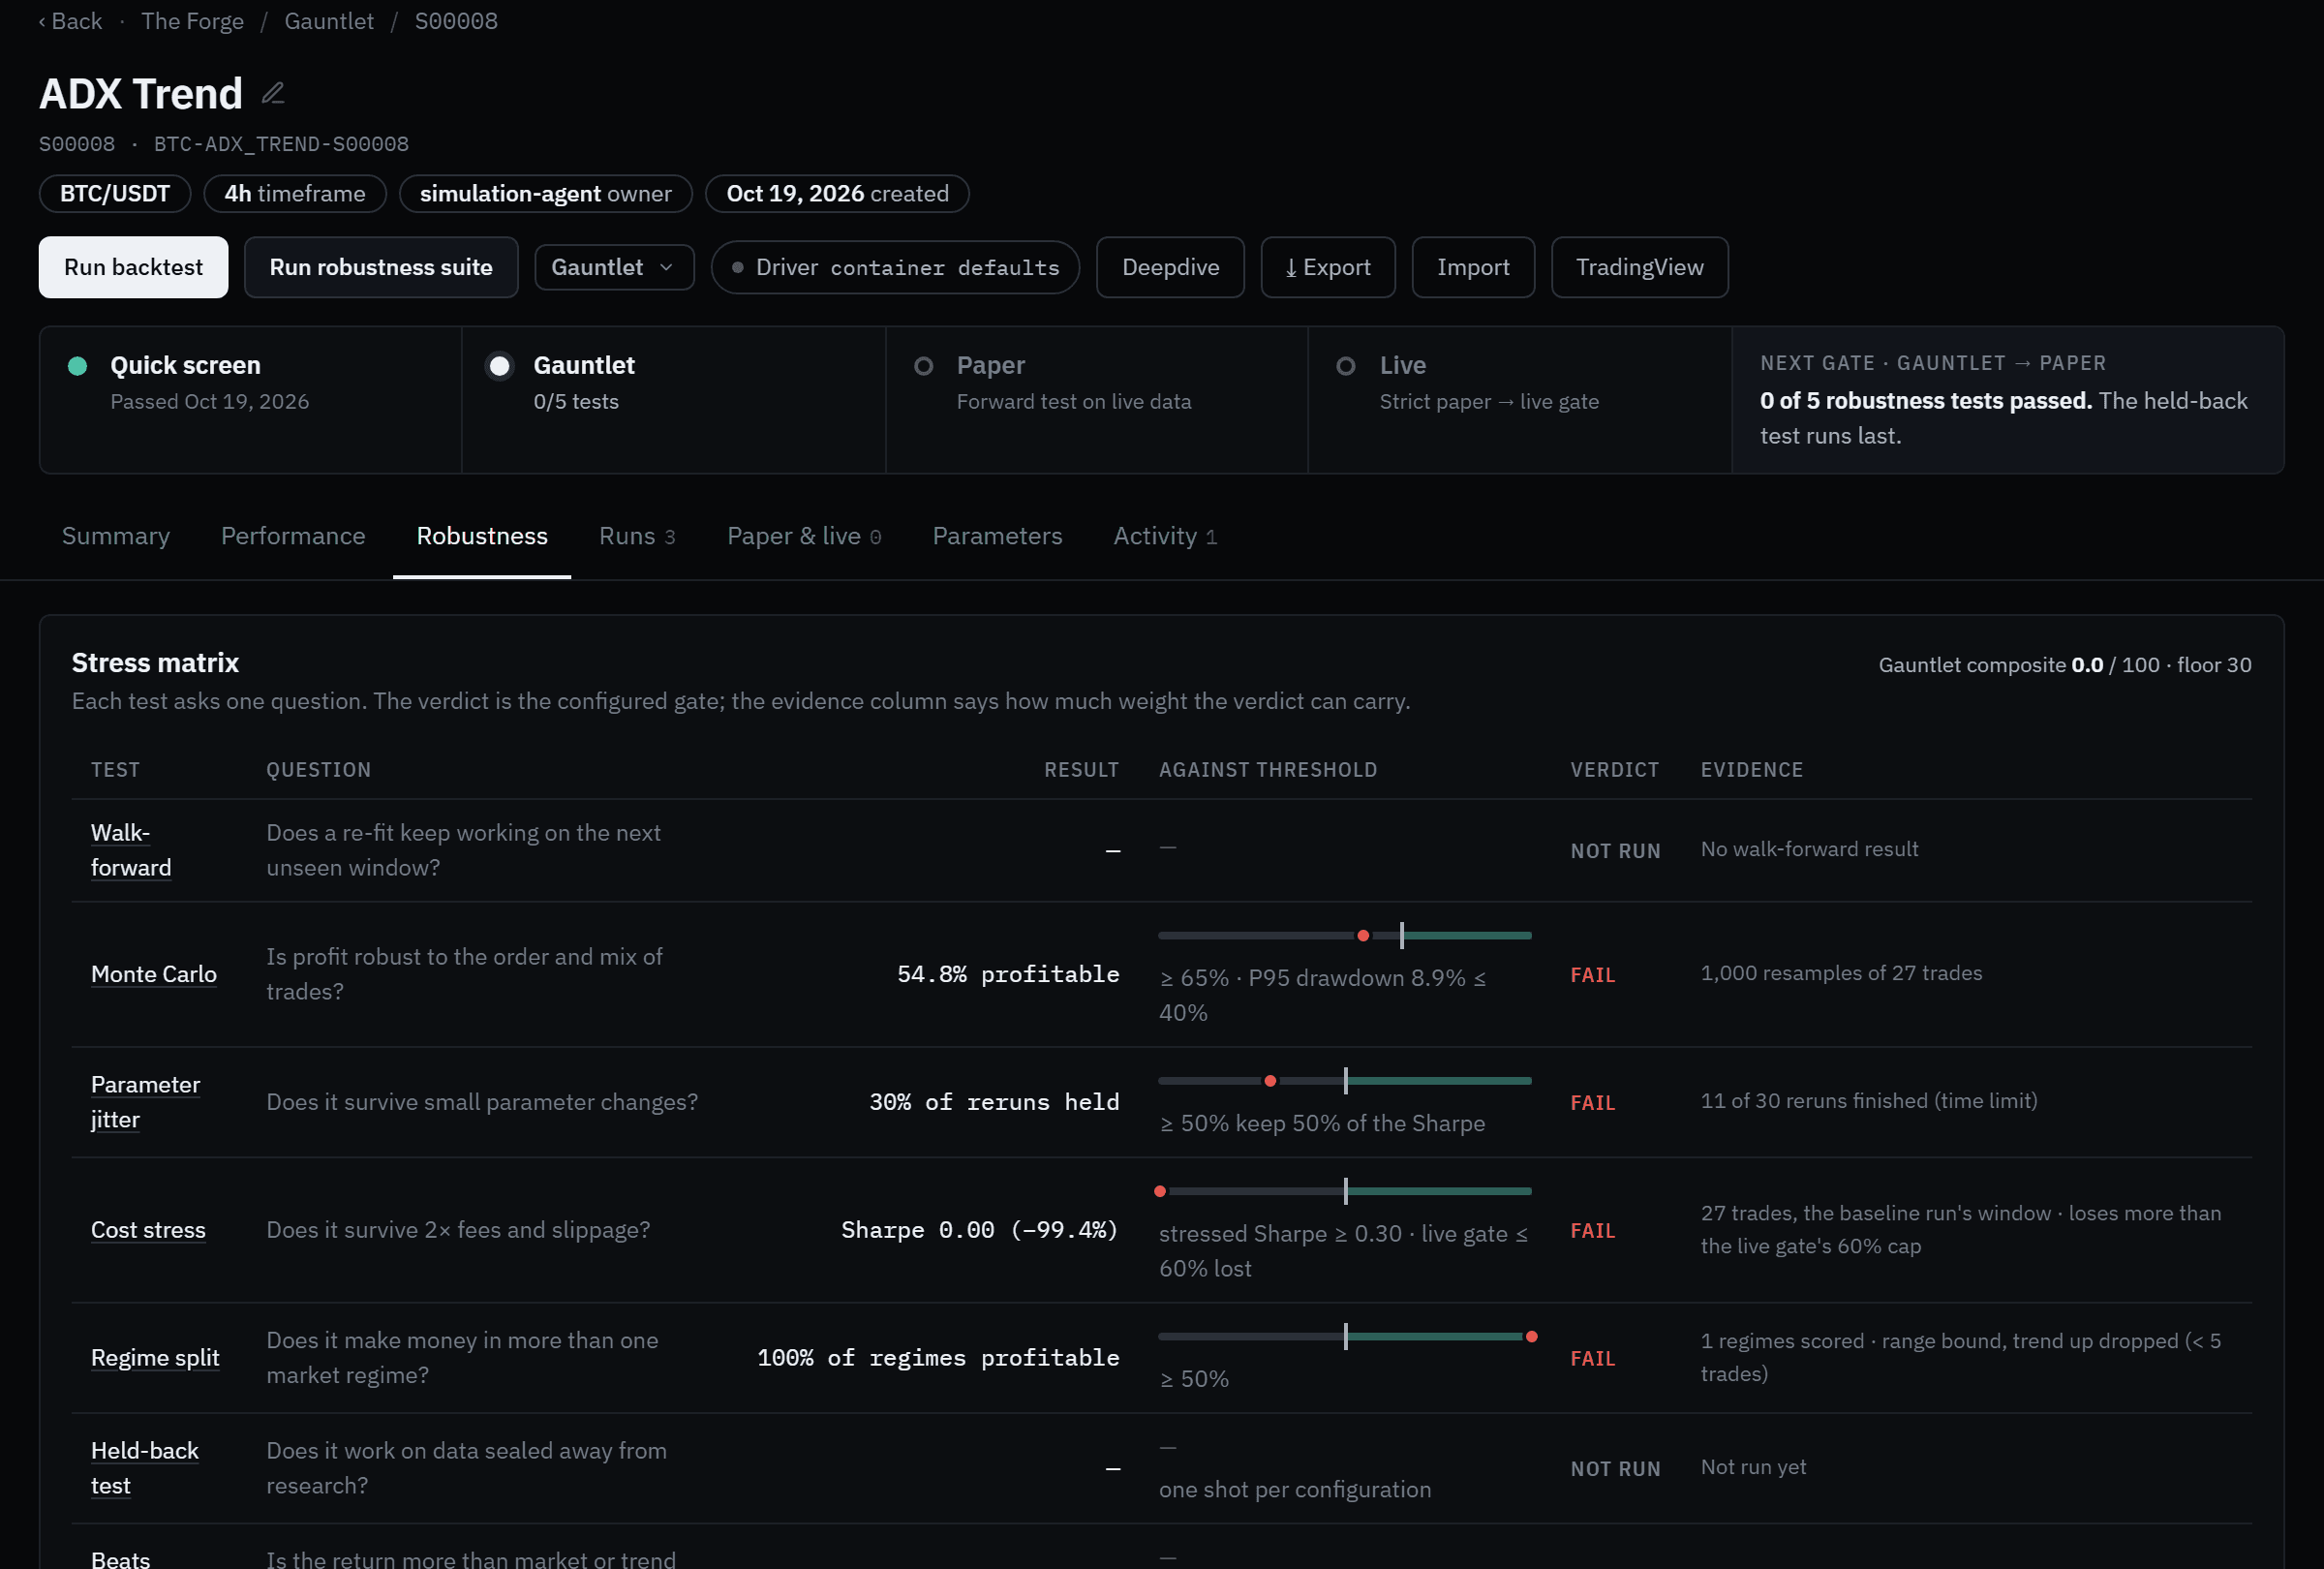Open the Activity tab

coord(1165,536)
